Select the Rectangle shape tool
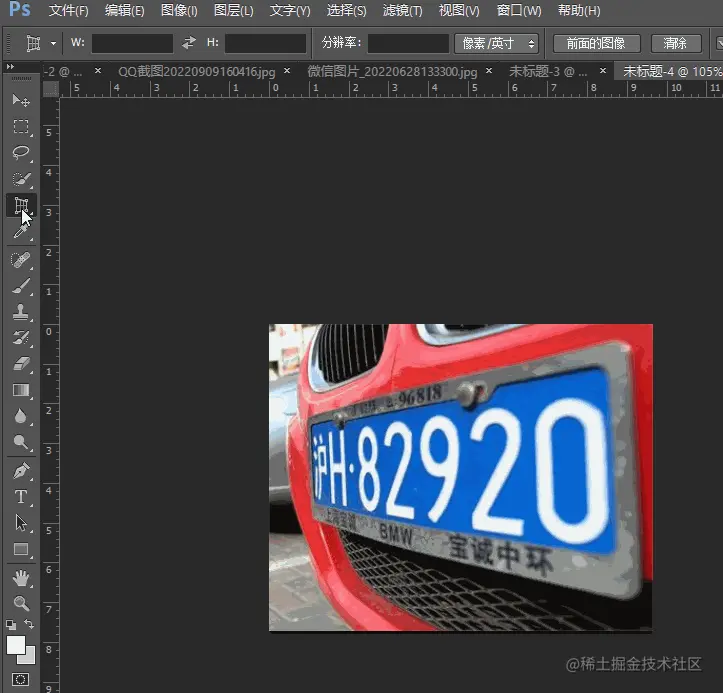 point(21,549)
